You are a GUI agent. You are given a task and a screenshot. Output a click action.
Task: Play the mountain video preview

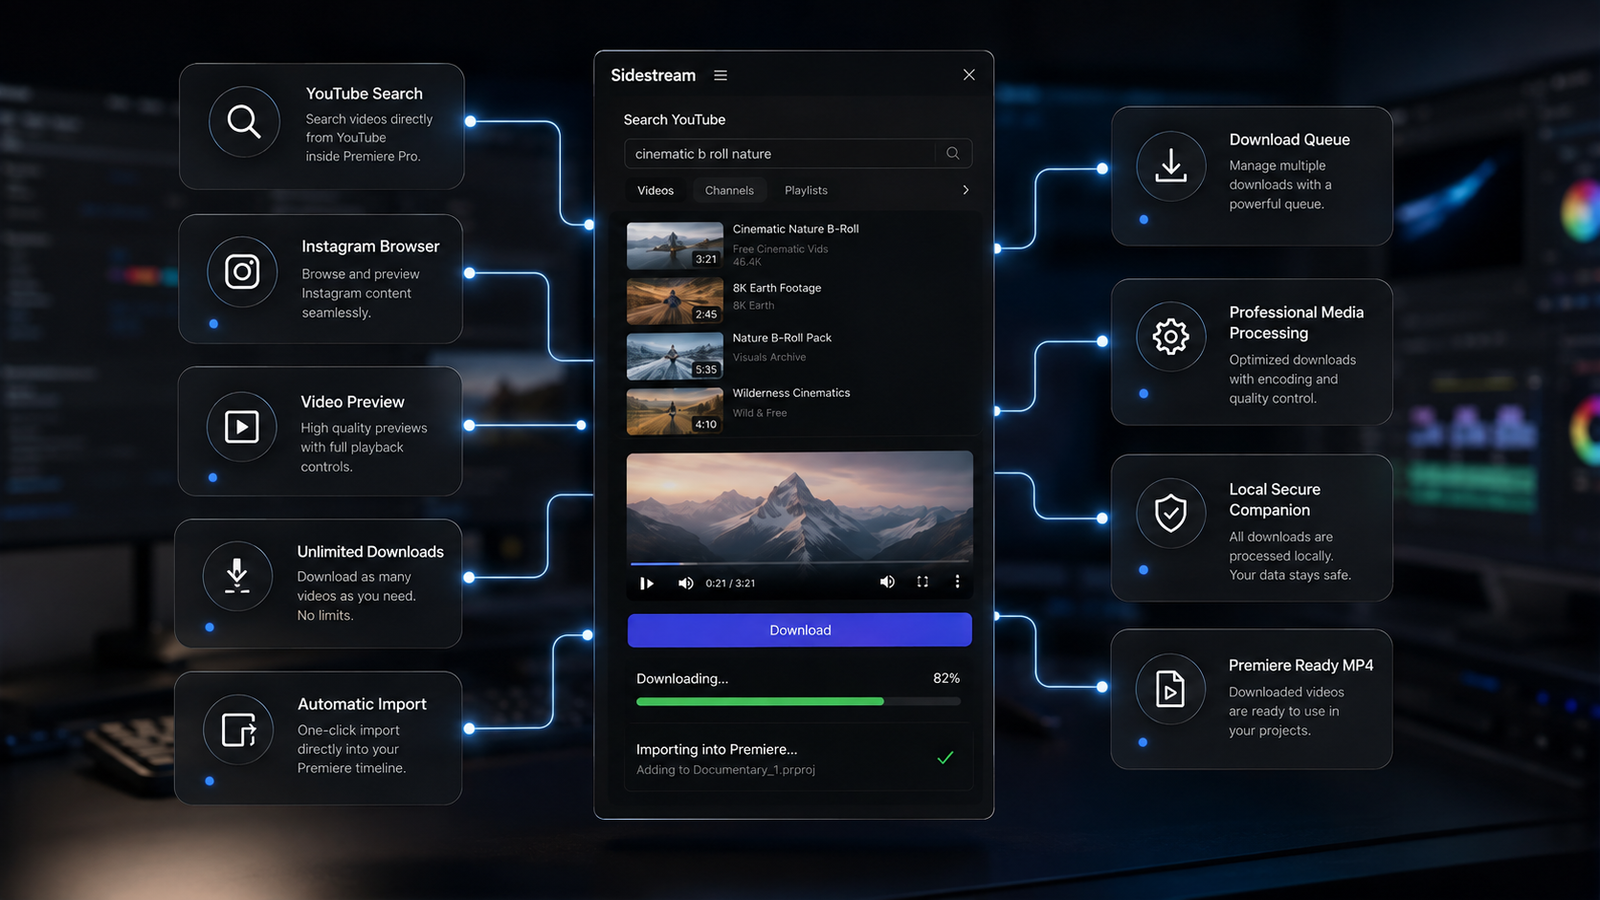point(646,583)
